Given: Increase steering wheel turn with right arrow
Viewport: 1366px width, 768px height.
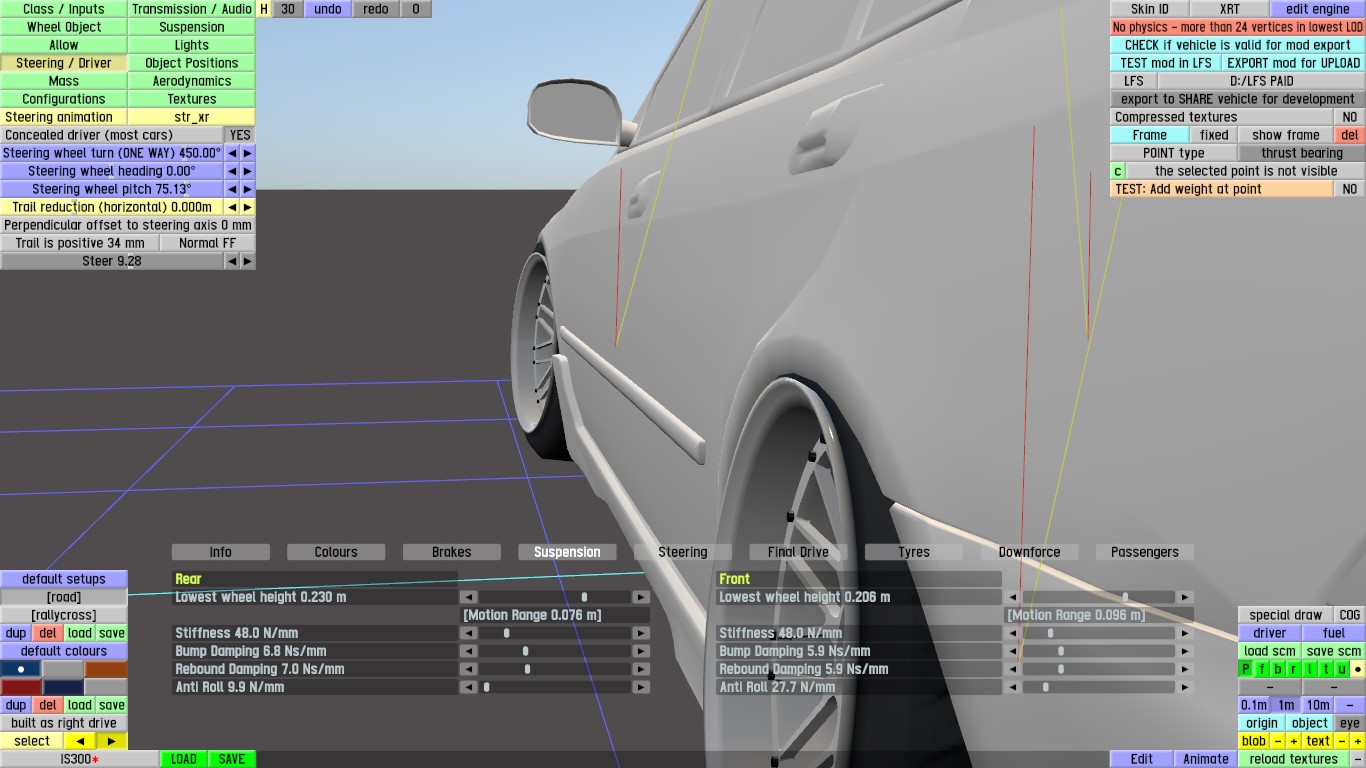Looking at the screenshot, I should (248, 153).
